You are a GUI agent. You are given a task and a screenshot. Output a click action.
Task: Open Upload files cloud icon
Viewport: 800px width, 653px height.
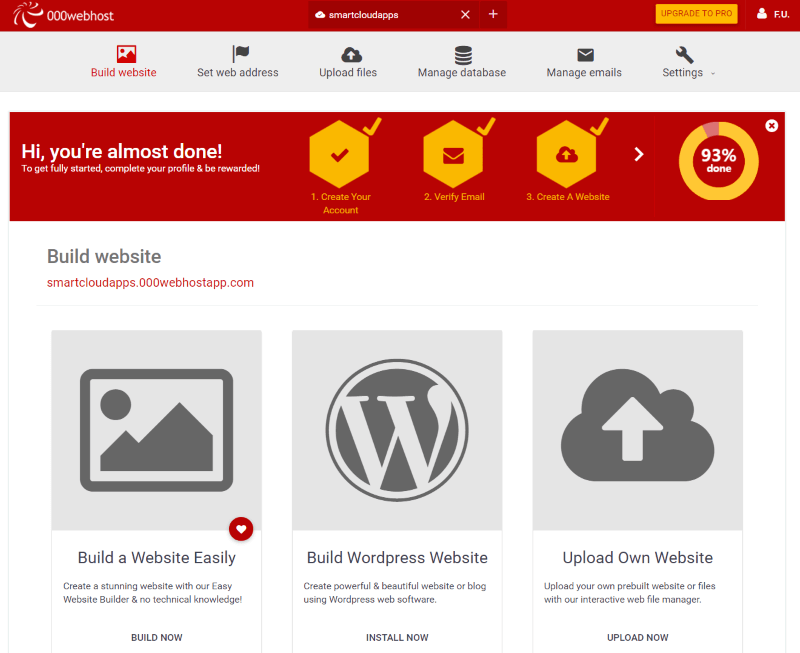click(351, 55)
